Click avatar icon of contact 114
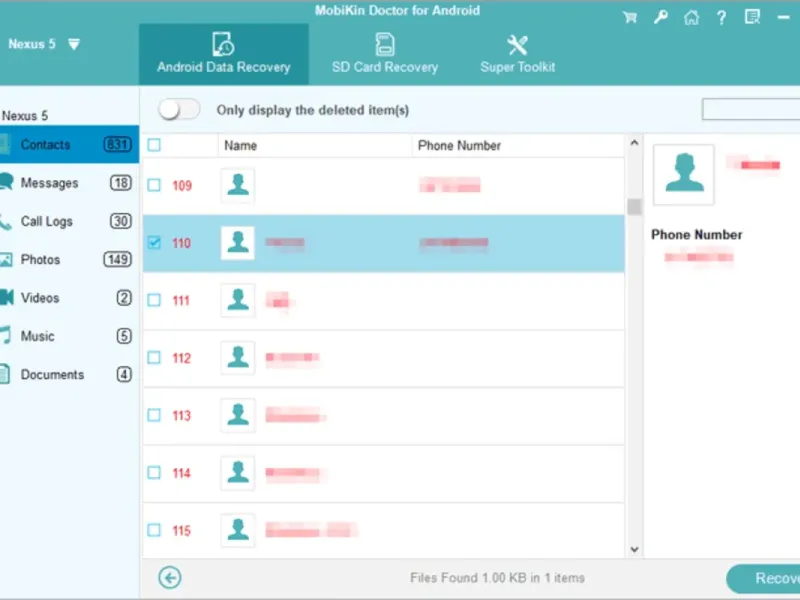The height and width of the screenshot is (600, 800). 238,473
